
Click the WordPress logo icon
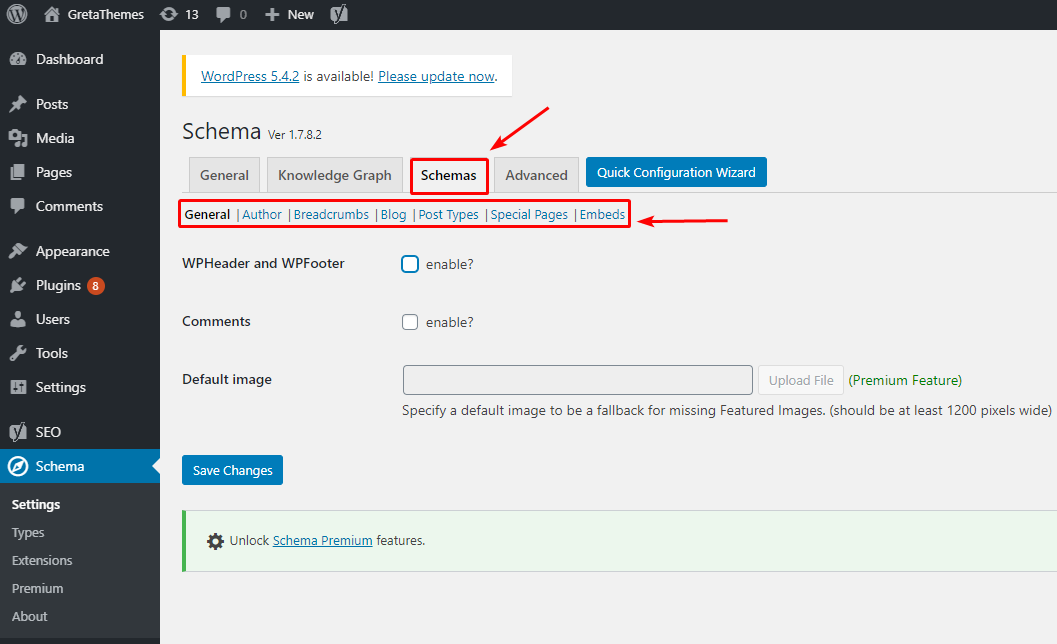pos(17,14)
